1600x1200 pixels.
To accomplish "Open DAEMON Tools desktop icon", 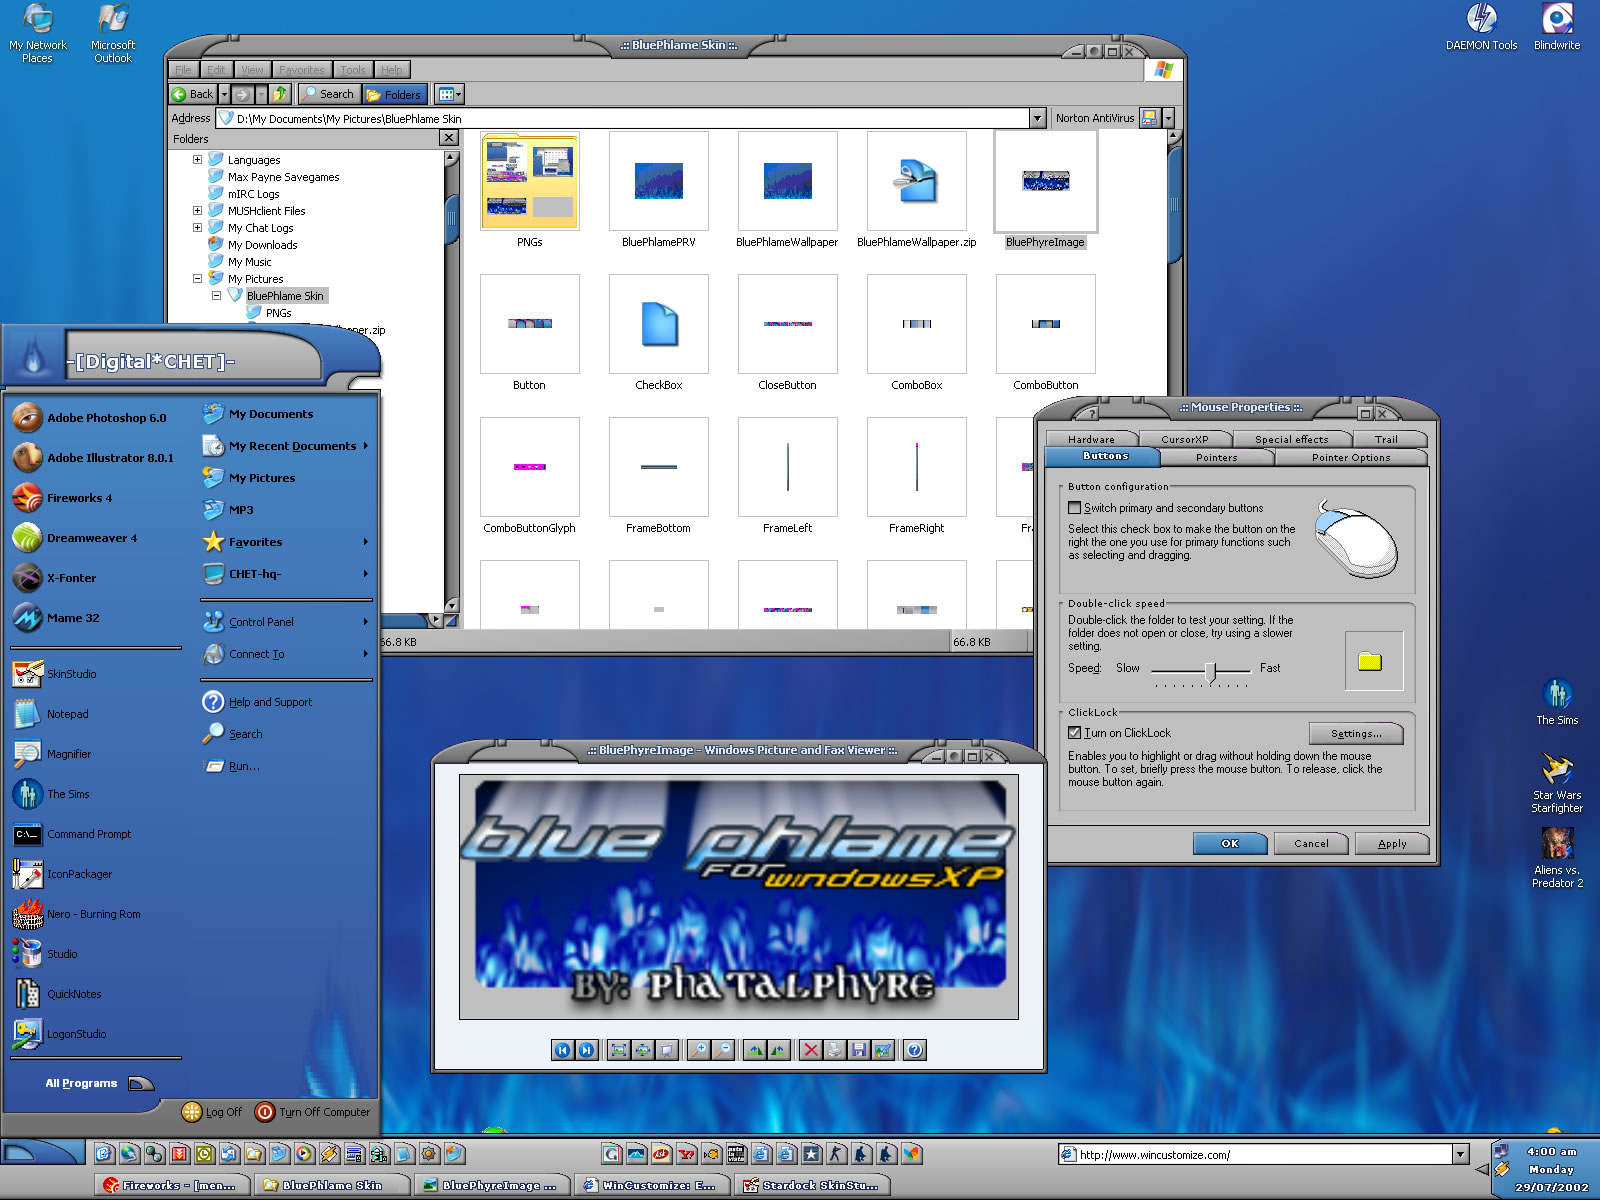I will (1481, 27).
